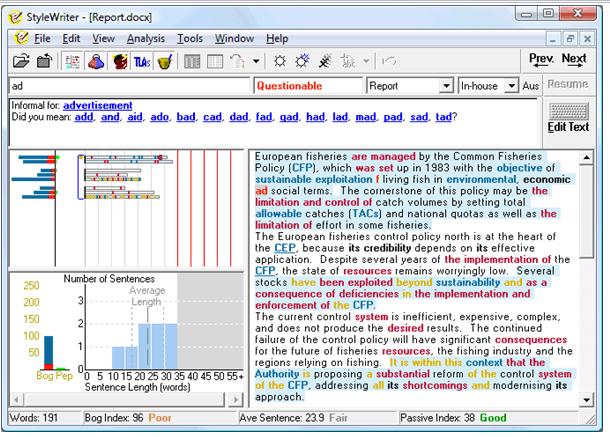Open the File menu
The width and height of the screenshot is (610, 437).
(x=42, y=39)
